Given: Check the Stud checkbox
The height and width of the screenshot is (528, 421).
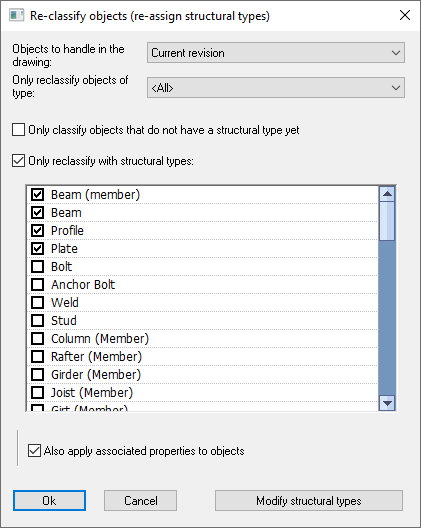Looking at the screenshot, I should click(x=37, y=321).
